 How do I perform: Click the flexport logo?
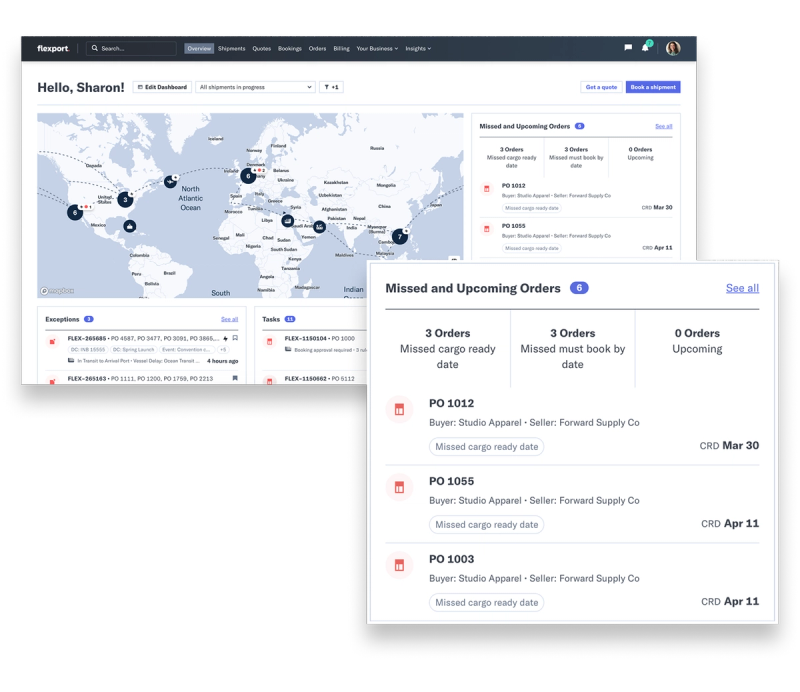pos(53,48)
